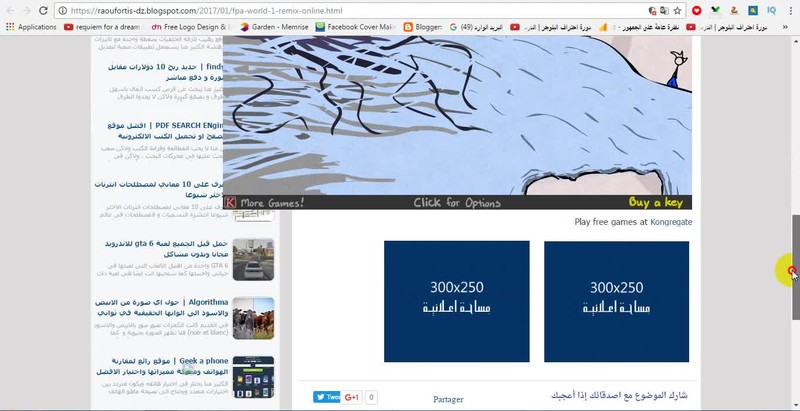The height and width of the screenshot is (411, 800).
Task: Open the IQ extension icon
Action: pyautogui.click(x=771, y=10)
